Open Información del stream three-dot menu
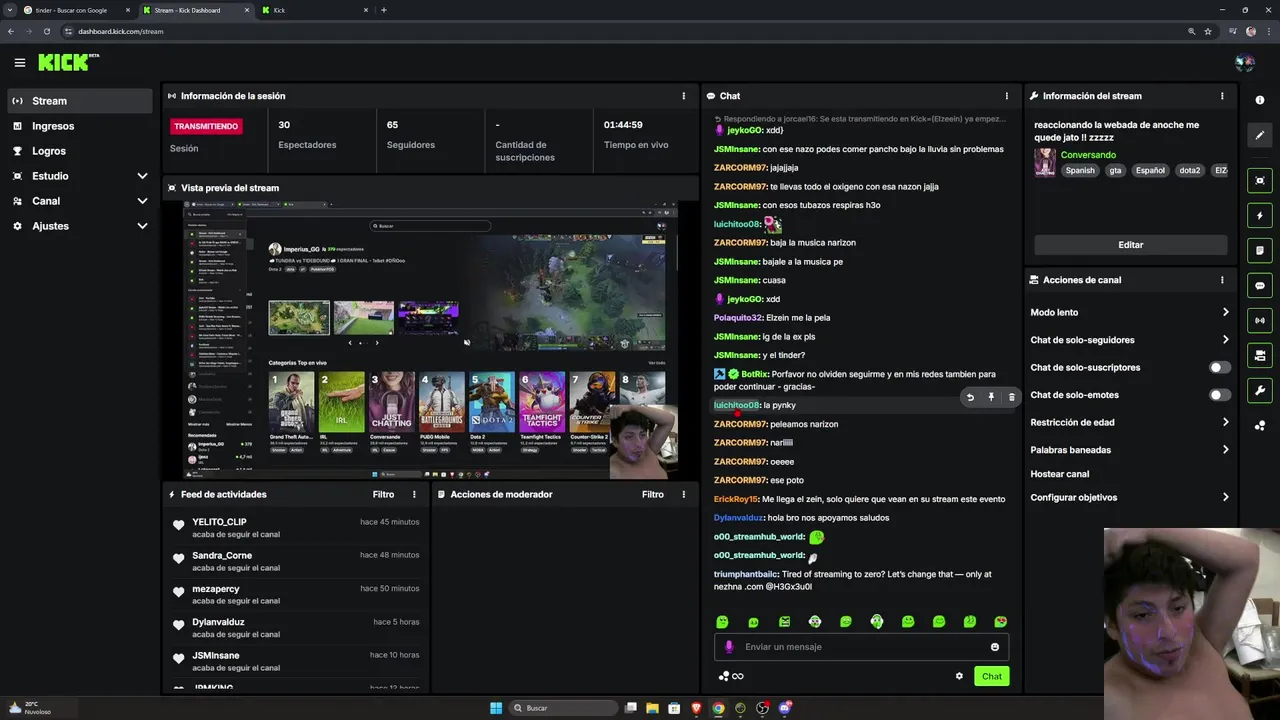The height and width of the screenshot is (720, 1280). pos(1222,96)
